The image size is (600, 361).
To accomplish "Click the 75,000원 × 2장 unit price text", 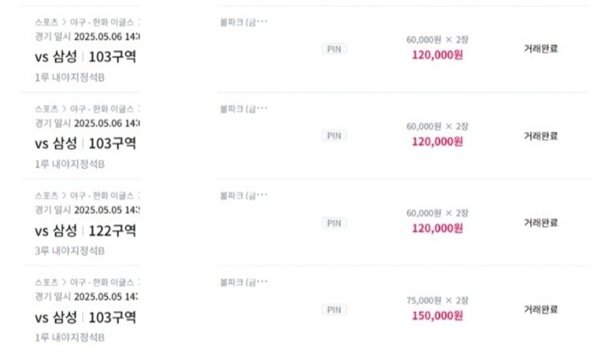I will point(437,301).
